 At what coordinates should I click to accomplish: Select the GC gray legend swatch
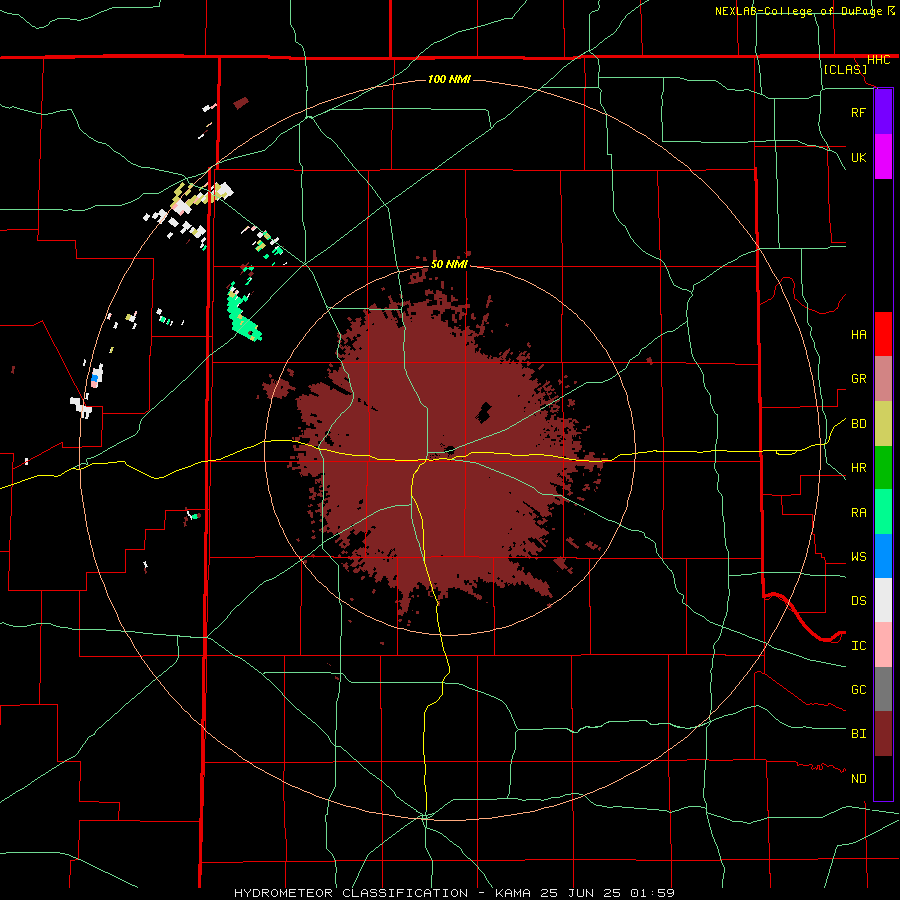point(883,689)
